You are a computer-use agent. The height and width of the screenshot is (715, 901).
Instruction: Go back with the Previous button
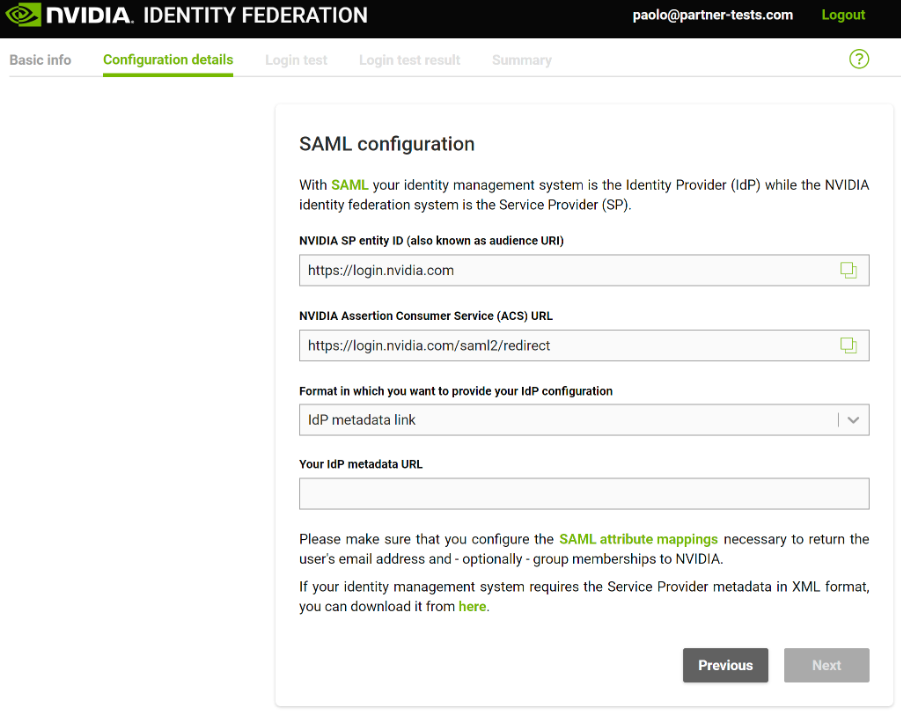pyautogui.click(x=725, y=665)
